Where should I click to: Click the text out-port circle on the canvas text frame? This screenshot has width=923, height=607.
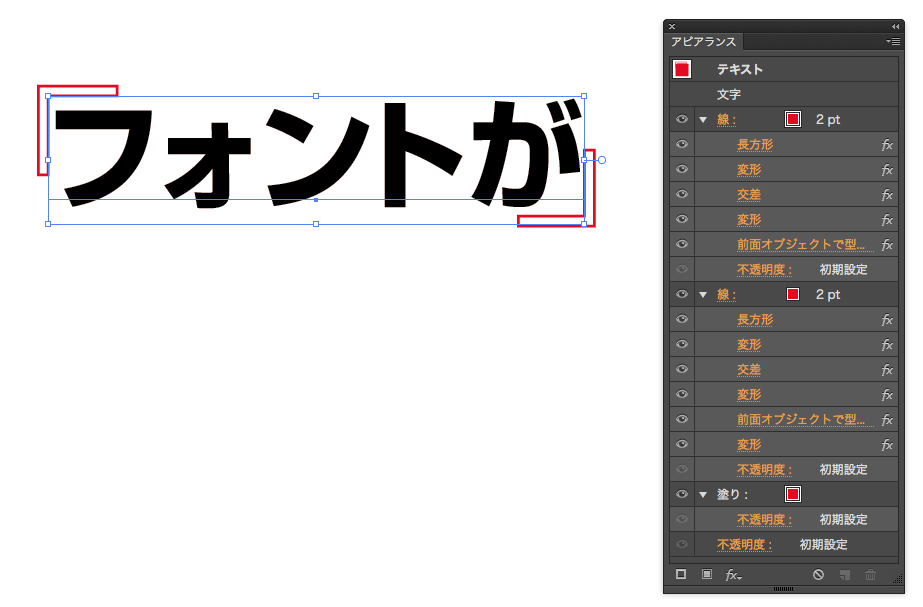pos(602,160)
